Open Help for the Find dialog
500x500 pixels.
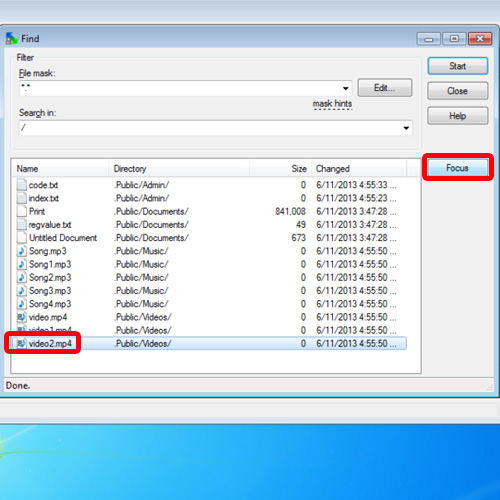click(x=457, y=116)
